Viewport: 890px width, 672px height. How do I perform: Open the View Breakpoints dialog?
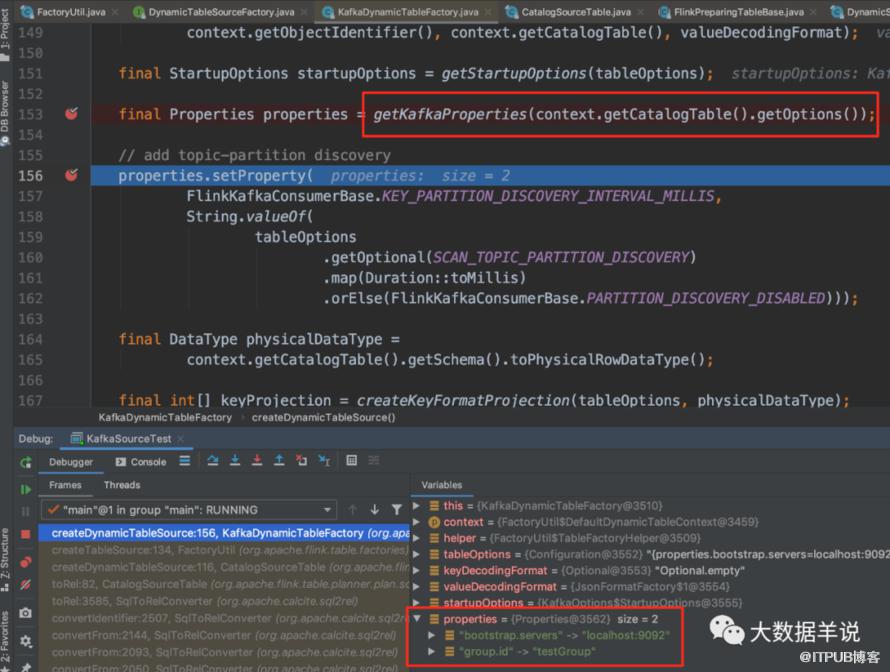pyautogui.click(x=26, y=562)
